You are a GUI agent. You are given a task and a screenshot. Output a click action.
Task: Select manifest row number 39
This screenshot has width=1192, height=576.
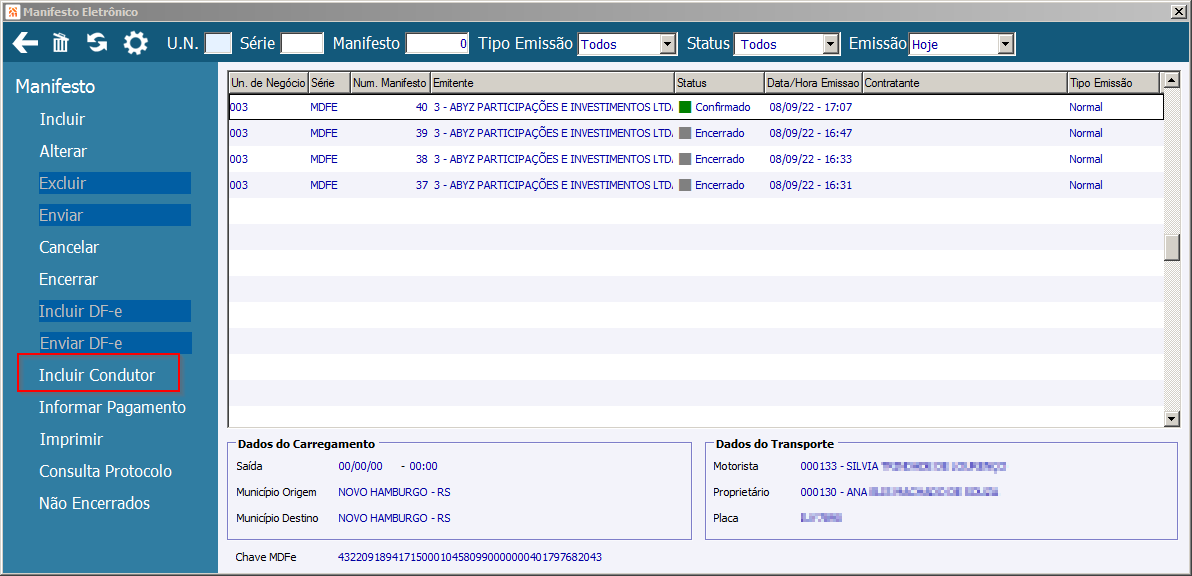point(696,133)
